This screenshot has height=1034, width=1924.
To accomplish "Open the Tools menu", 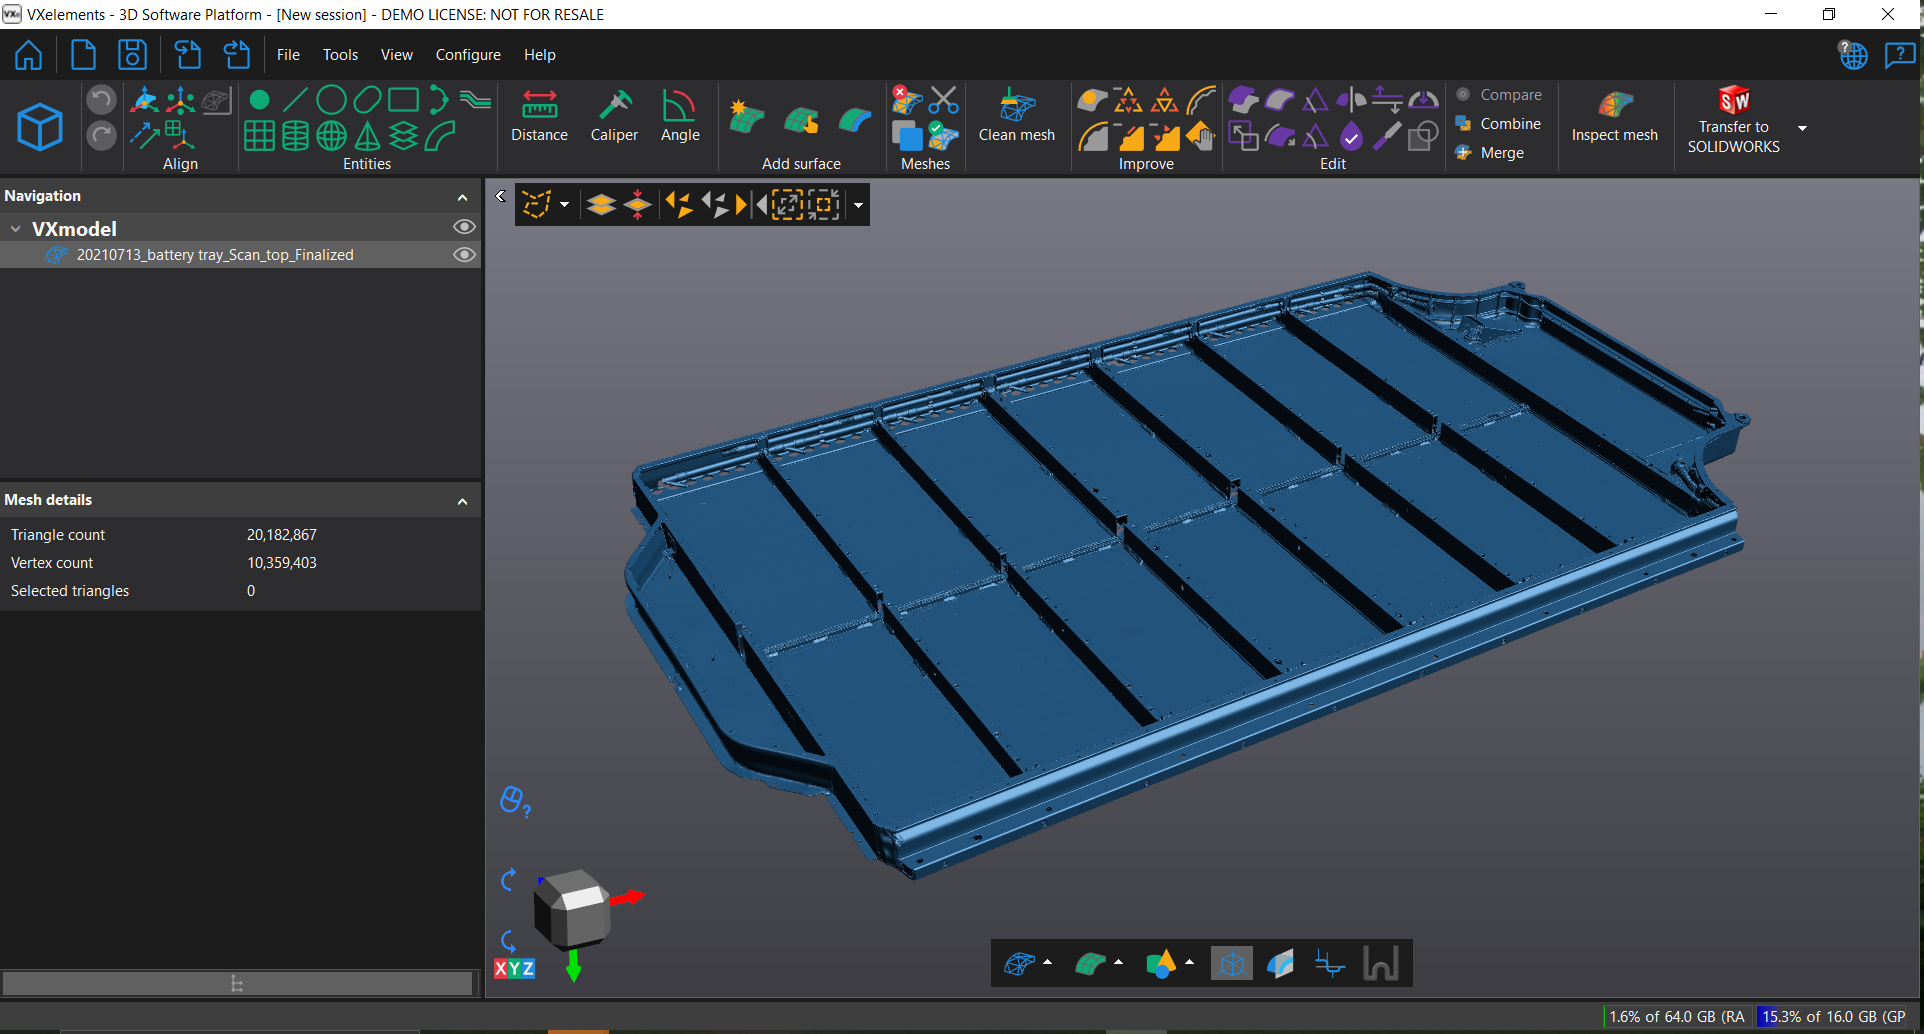I will pos(340,54).
